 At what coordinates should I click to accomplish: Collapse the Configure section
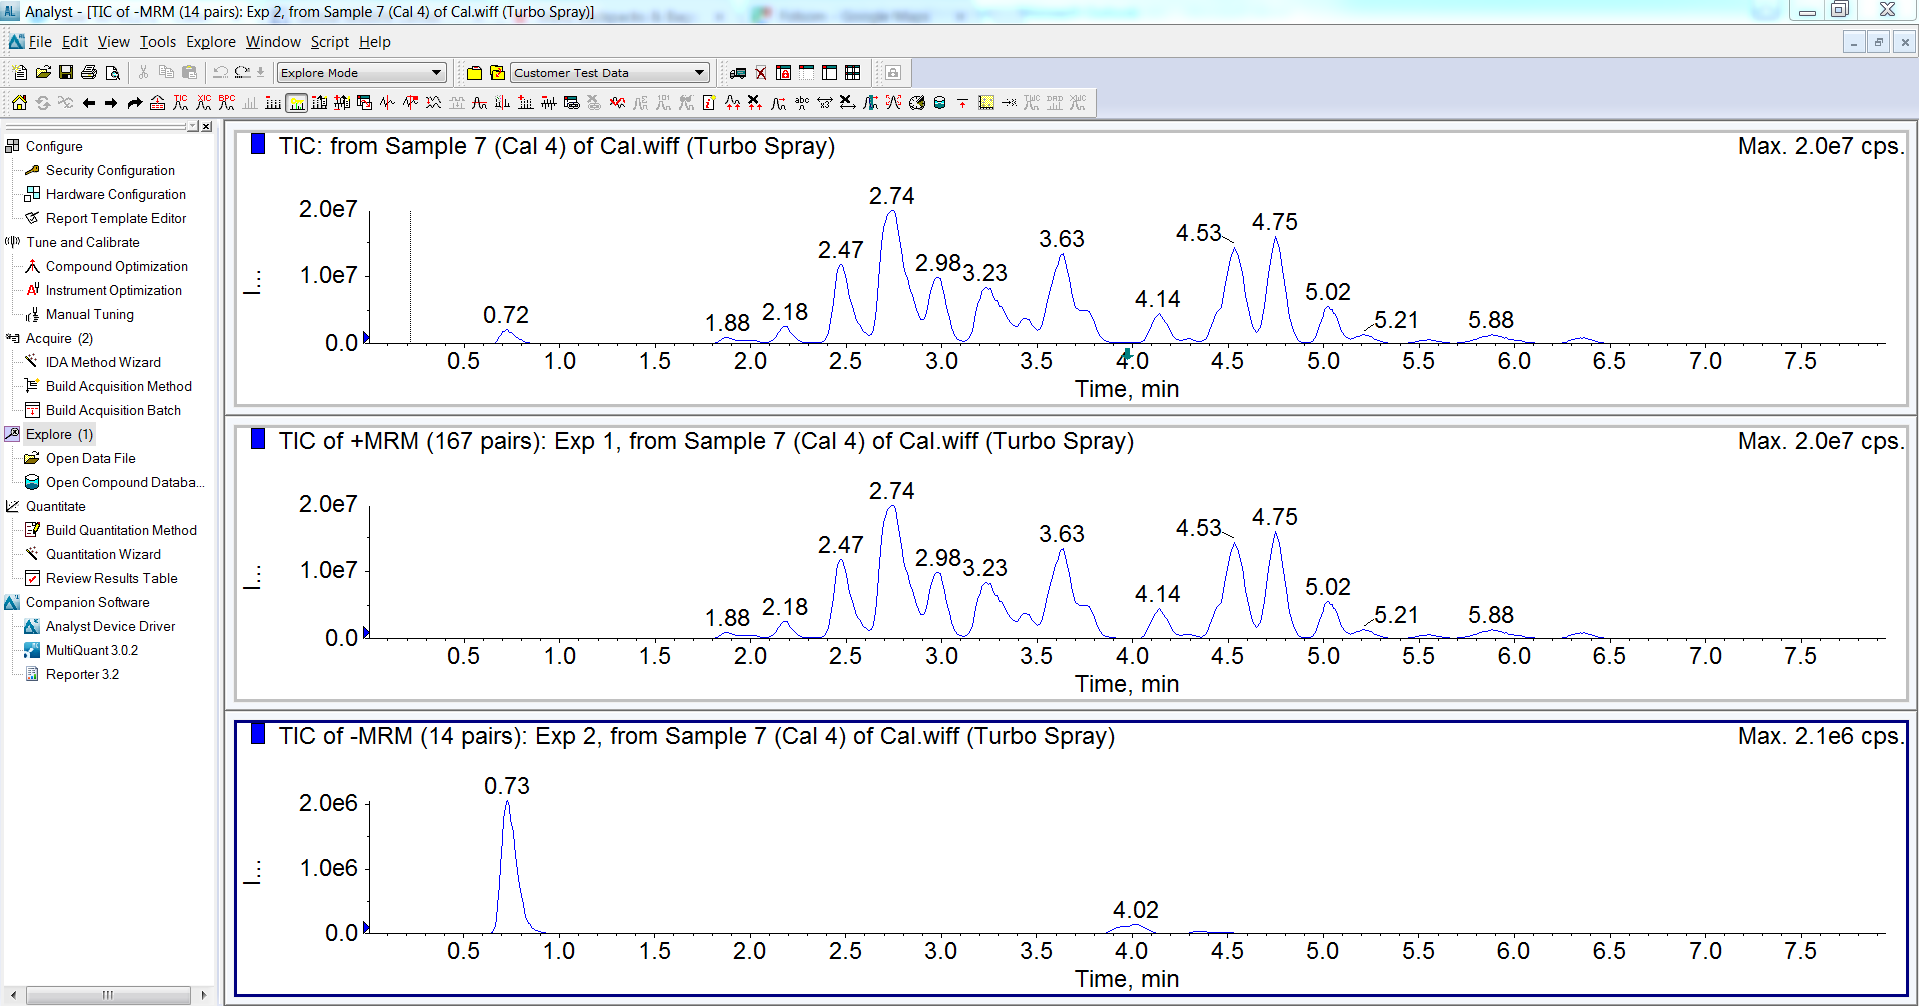click(12, 146)
